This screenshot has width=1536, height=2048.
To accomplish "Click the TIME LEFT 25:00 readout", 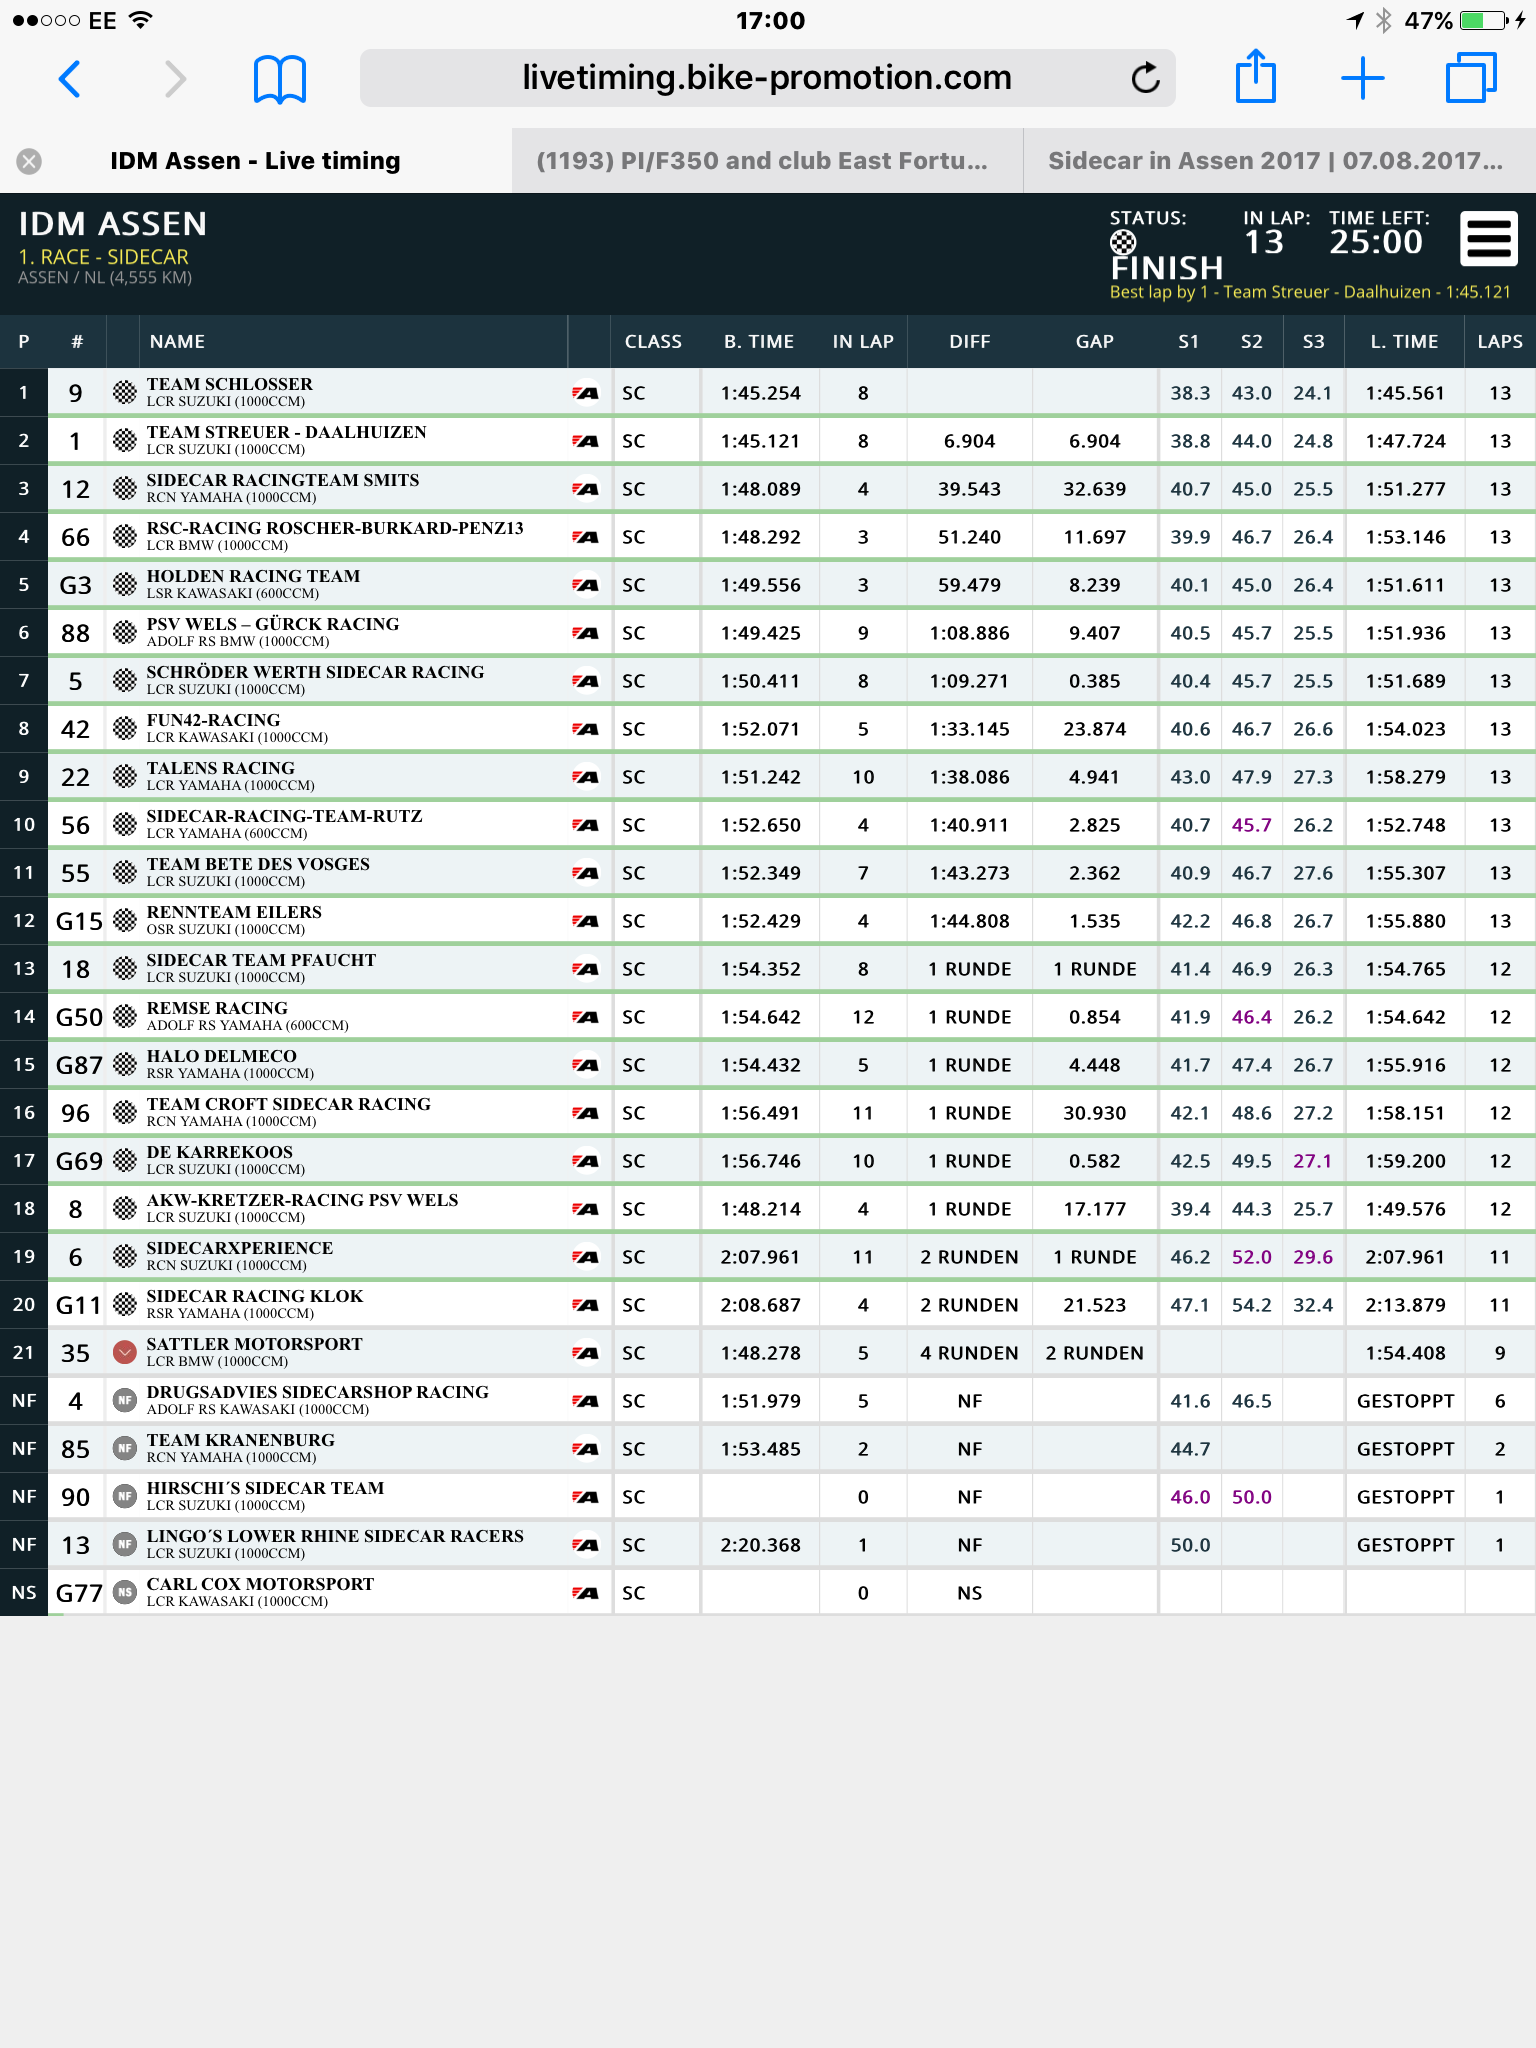I will [x=1376, y=242].
